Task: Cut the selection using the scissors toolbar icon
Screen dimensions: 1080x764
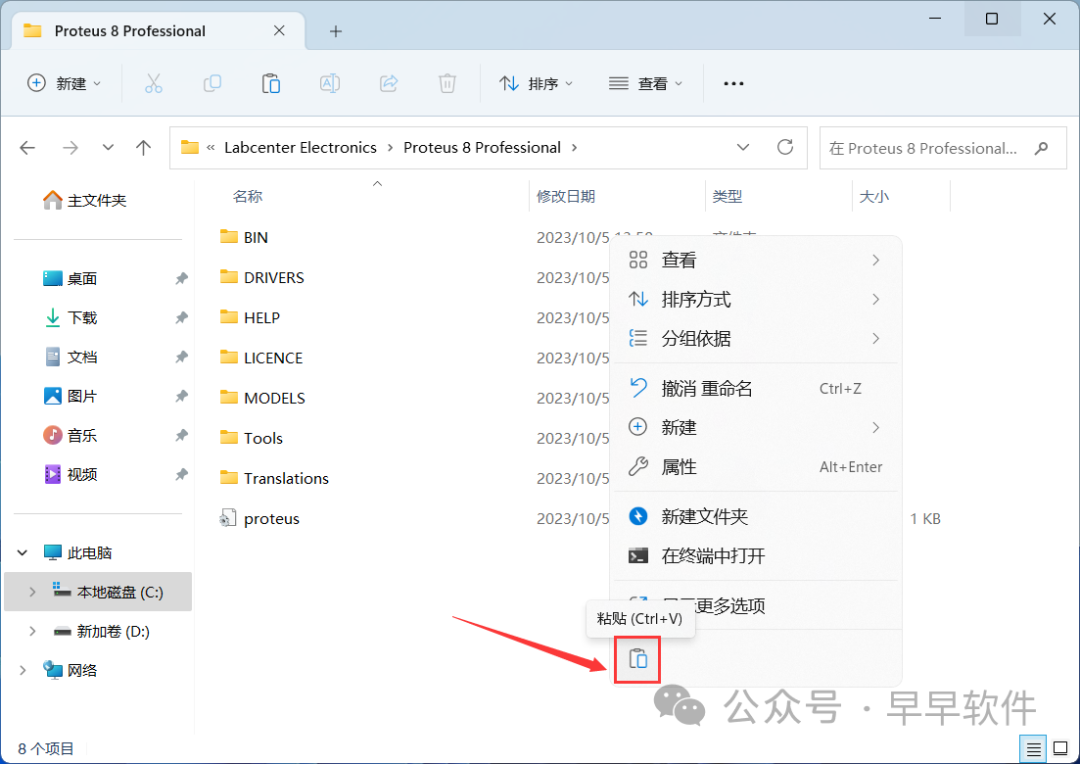Action: 153,83
